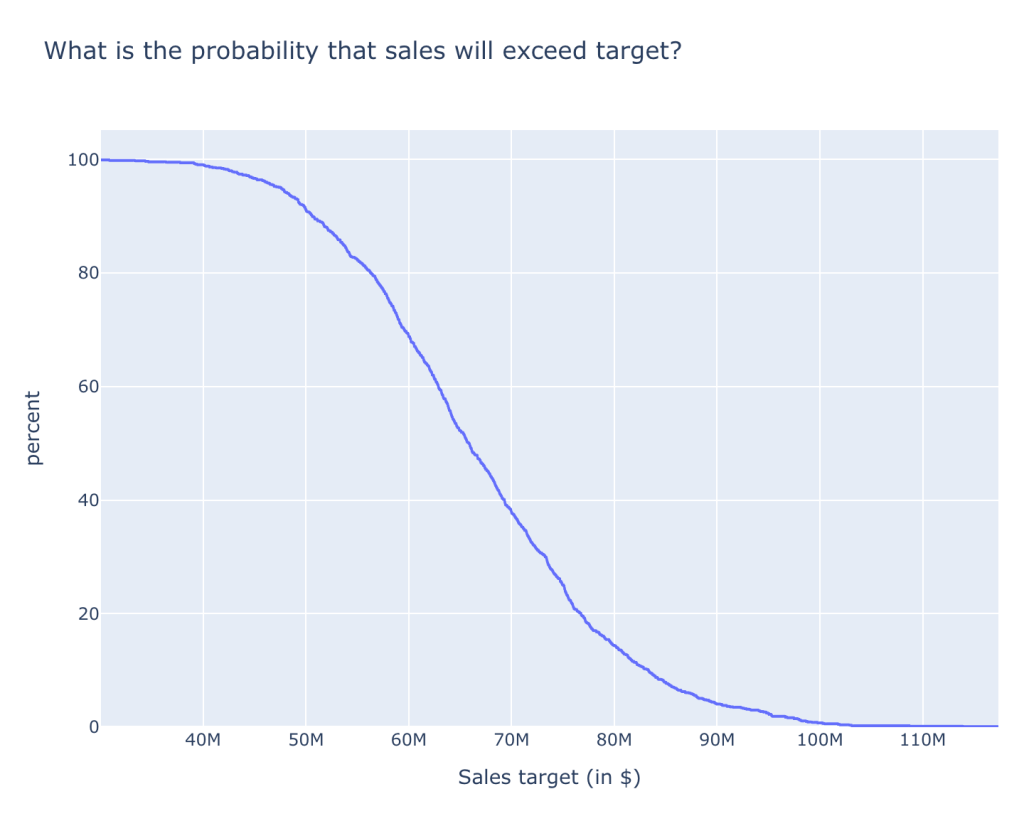Screen dimensions: 1024x816
Task: Click the curve where it crosses the 80M gridline
Action: (614, 645)
